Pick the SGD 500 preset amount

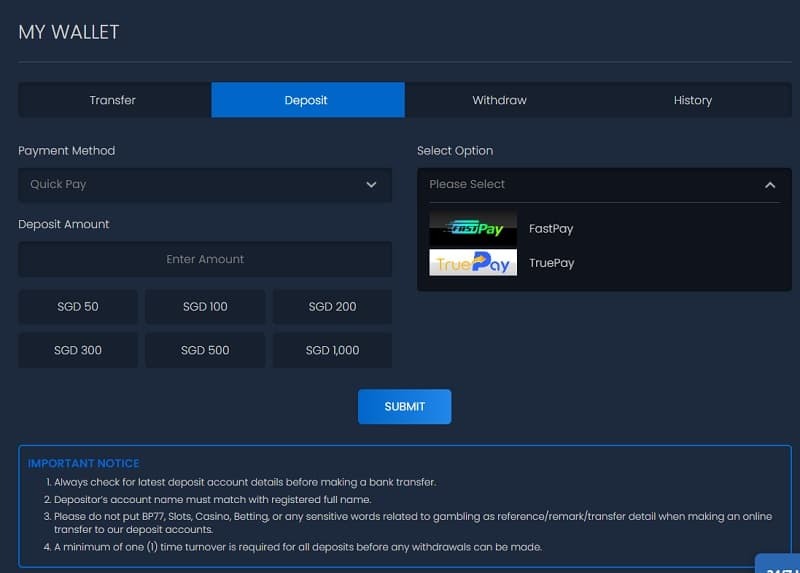click(x=205, y=351)
